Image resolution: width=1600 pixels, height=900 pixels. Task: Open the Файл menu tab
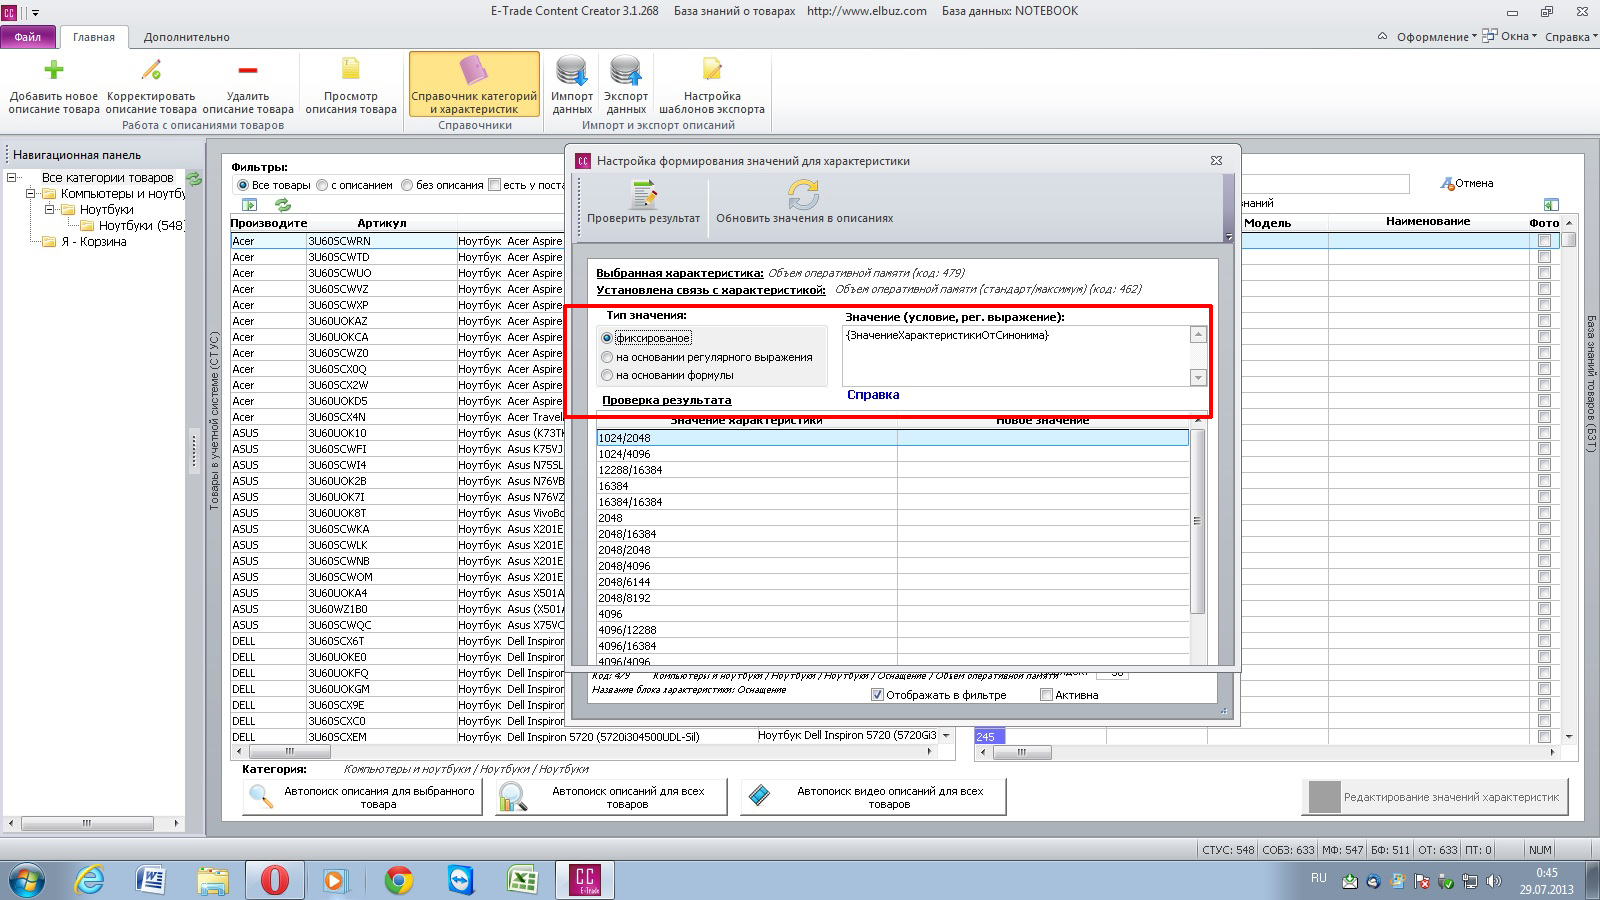(28, 37)
